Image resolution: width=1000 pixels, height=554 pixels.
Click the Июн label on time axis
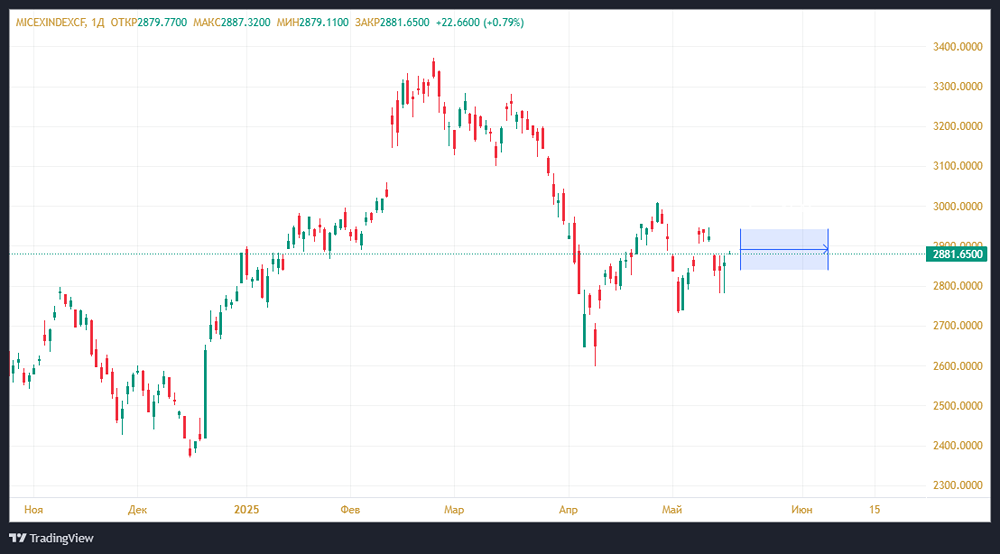tap(801, 509)
